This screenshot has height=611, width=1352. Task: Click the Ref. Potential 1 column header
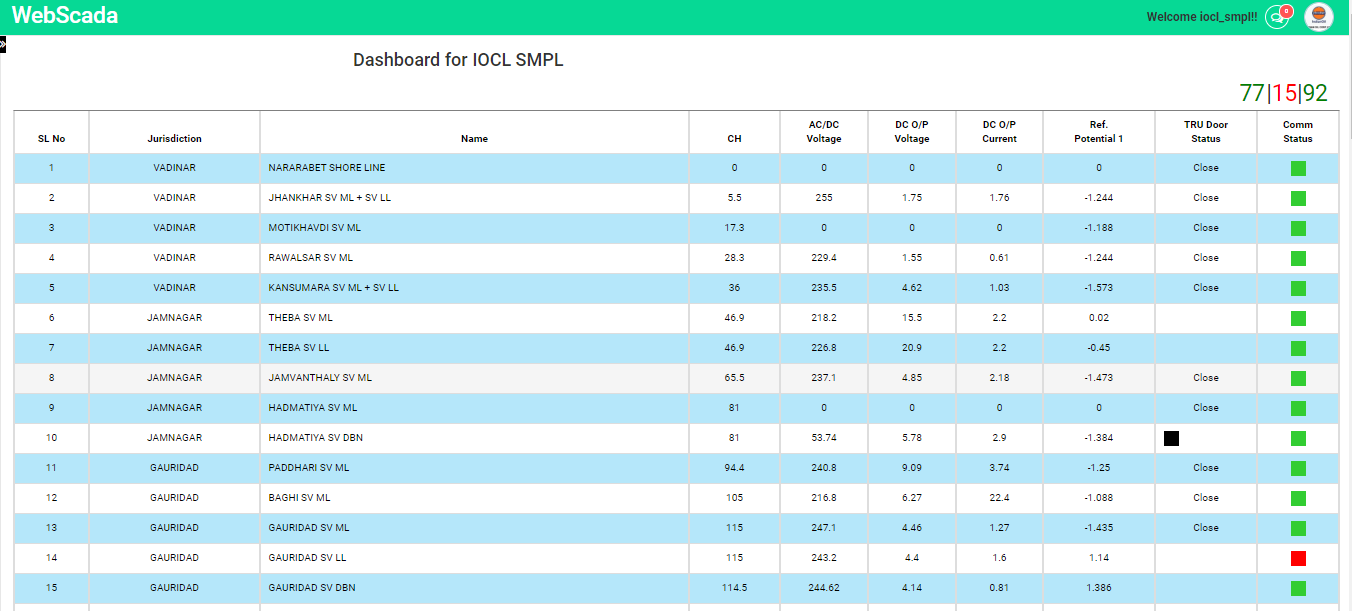tap(1098, 132)
